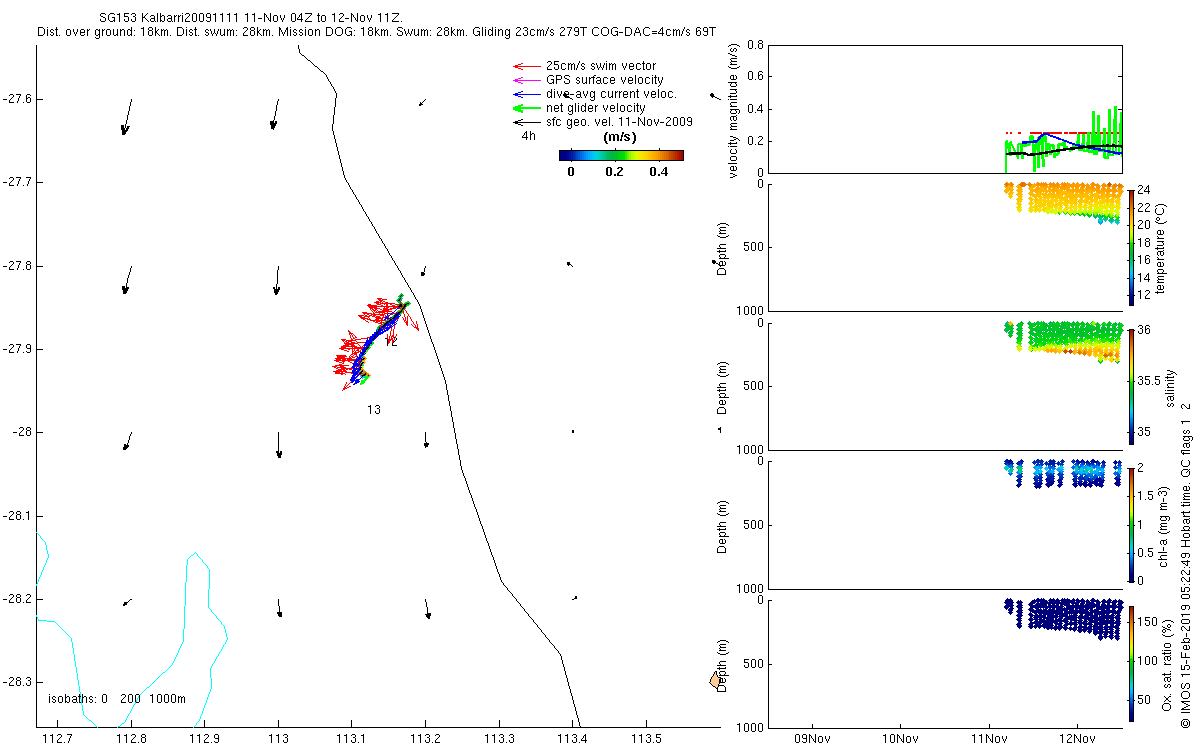1200x750 pixels.
Task: Click the longitude tick '113.5'
Action: click(x=647, y=739)
